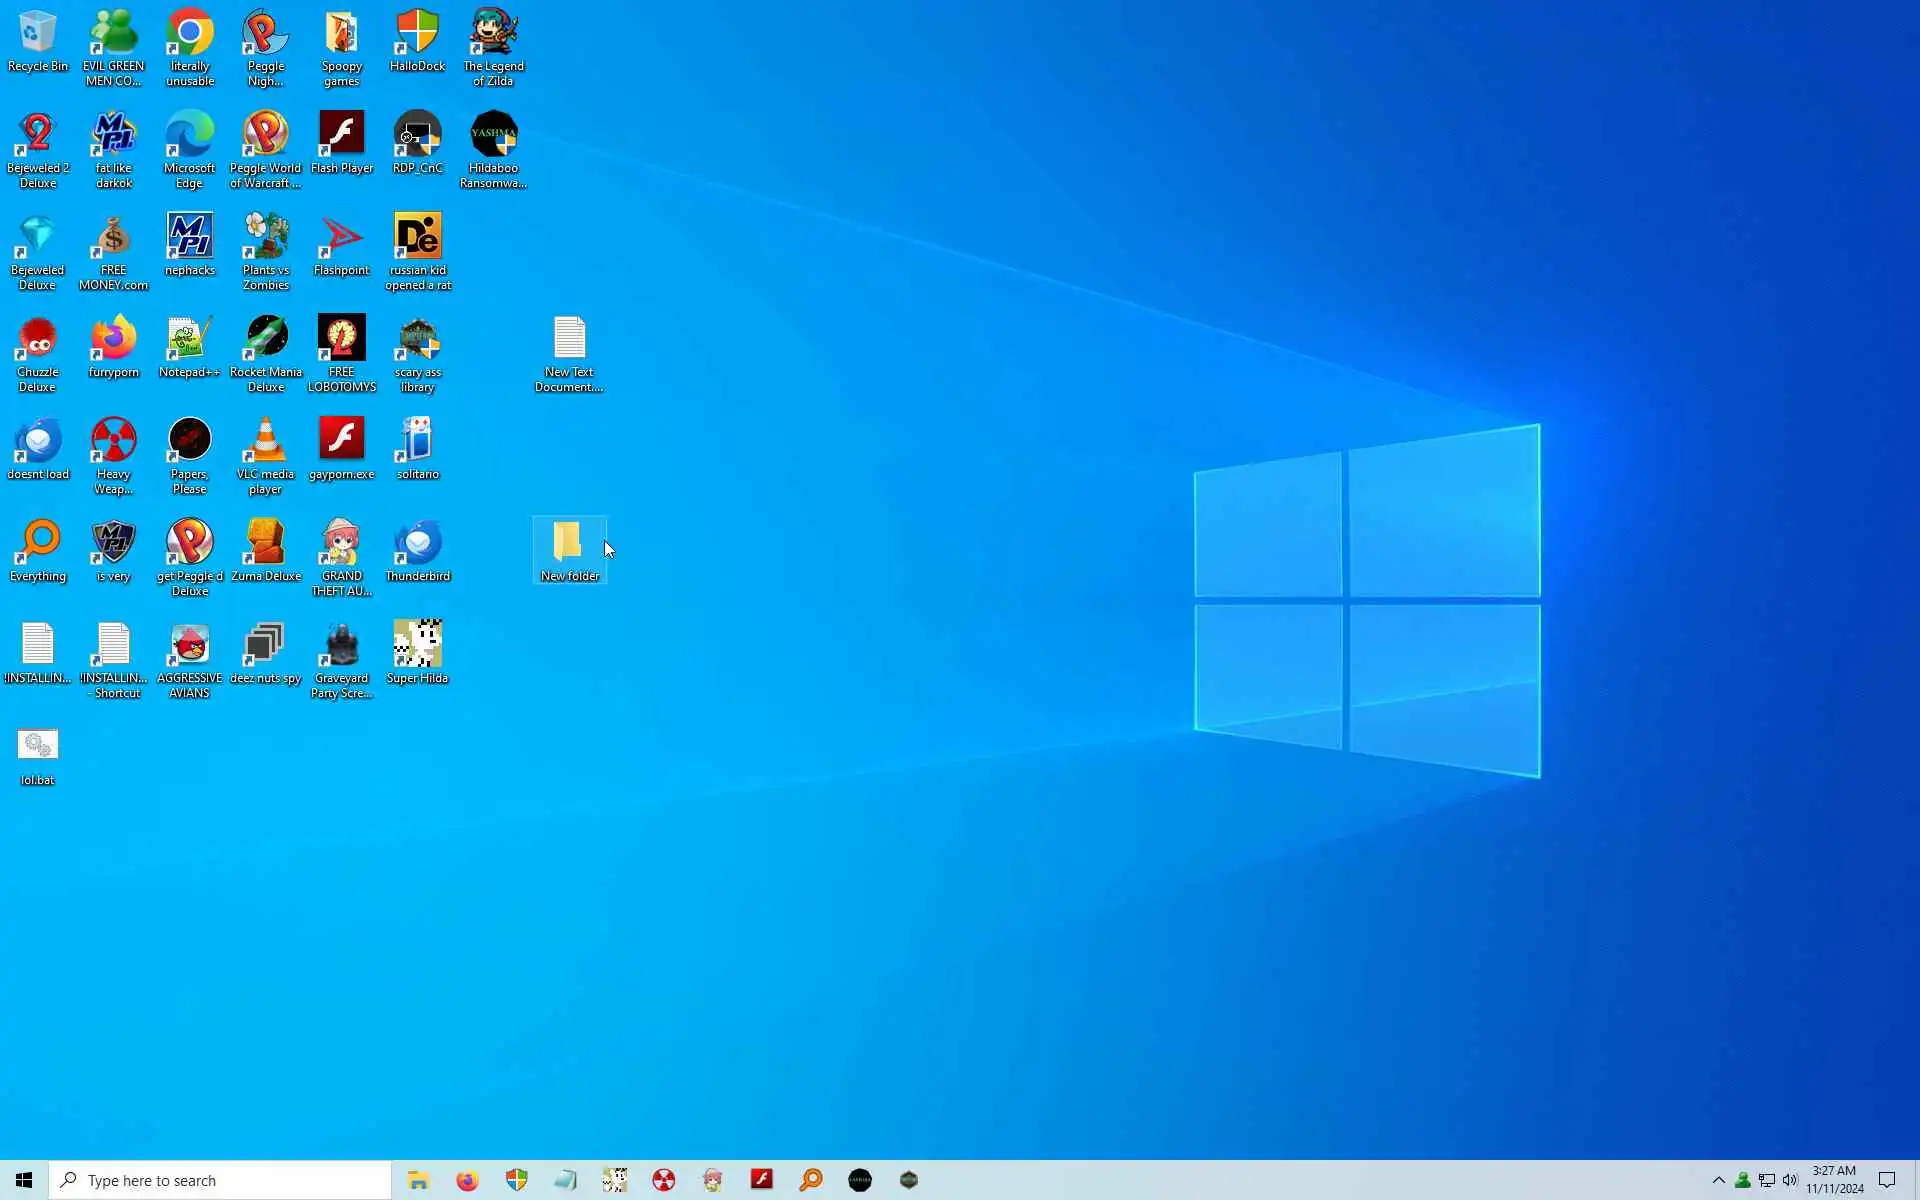Click the Microsoft Edge shortcut icon
This screenshot has width=1920, height=1200.
tap(189, 136)
